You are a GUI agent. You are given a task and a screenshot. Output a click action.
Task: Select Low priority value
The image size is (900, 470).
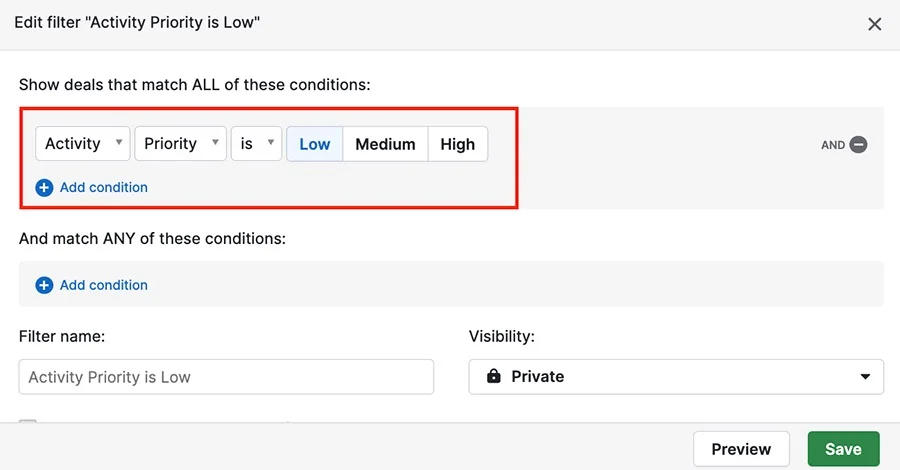point(315,144)
